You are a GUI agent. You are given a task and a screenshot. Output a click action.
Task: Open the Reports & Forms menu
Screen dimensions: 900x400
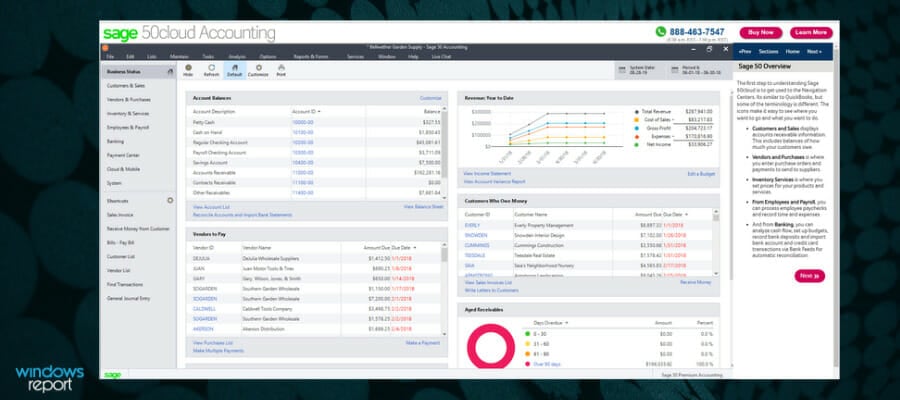(311, 56)
